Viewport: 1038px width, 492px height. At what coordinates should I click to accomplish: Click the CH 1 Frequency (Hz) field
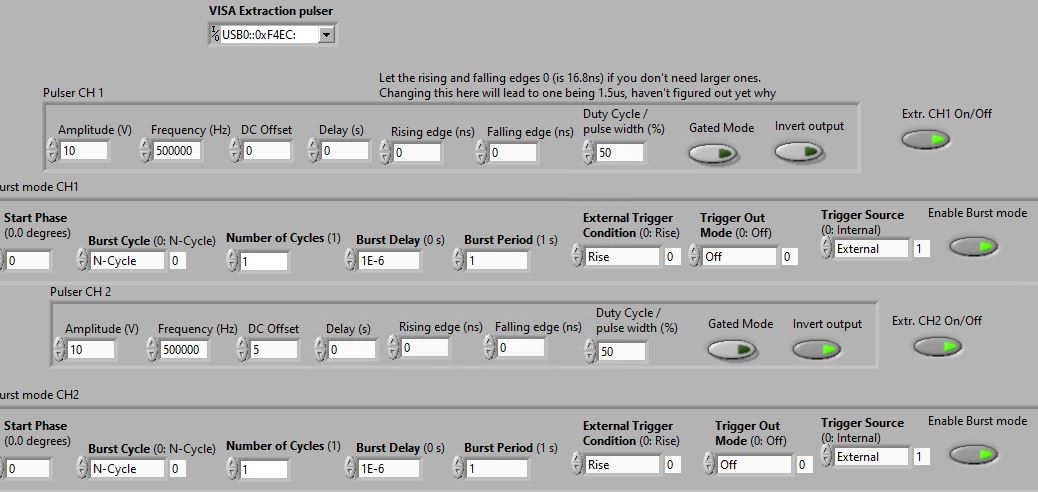(177, 151)
